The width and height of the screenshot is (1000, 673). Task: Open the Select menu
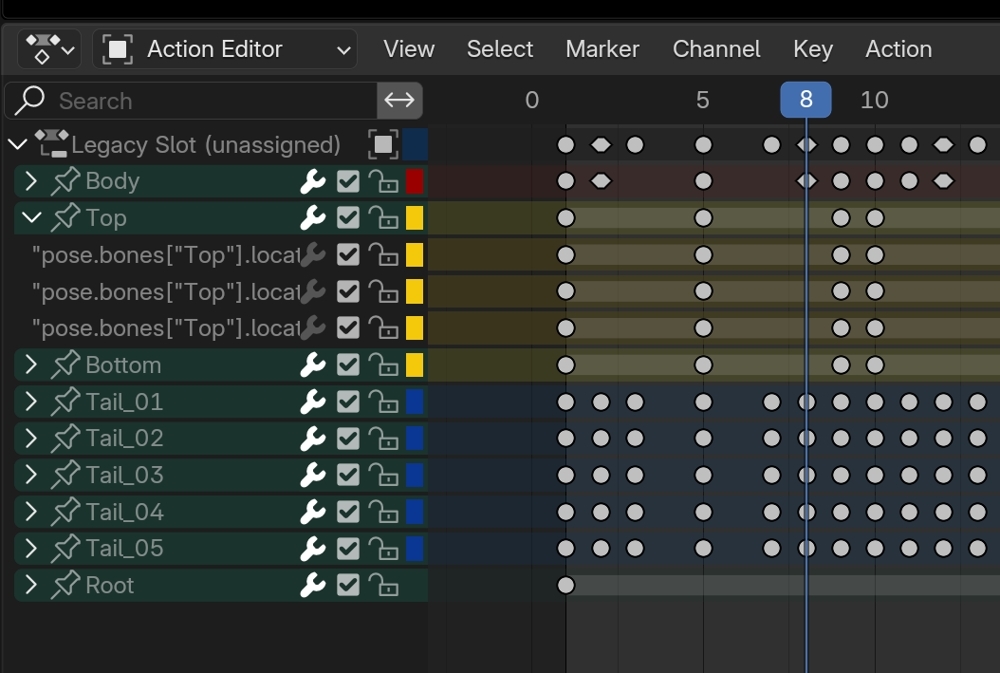[x=499, y=49]
